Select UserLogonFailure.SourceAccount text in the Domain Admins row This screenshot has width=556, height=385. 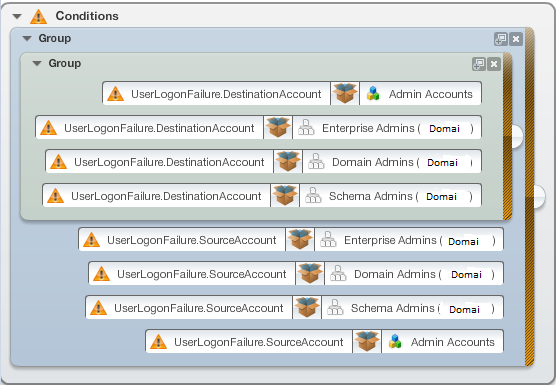pyautogui.click(x=201, y=274)
